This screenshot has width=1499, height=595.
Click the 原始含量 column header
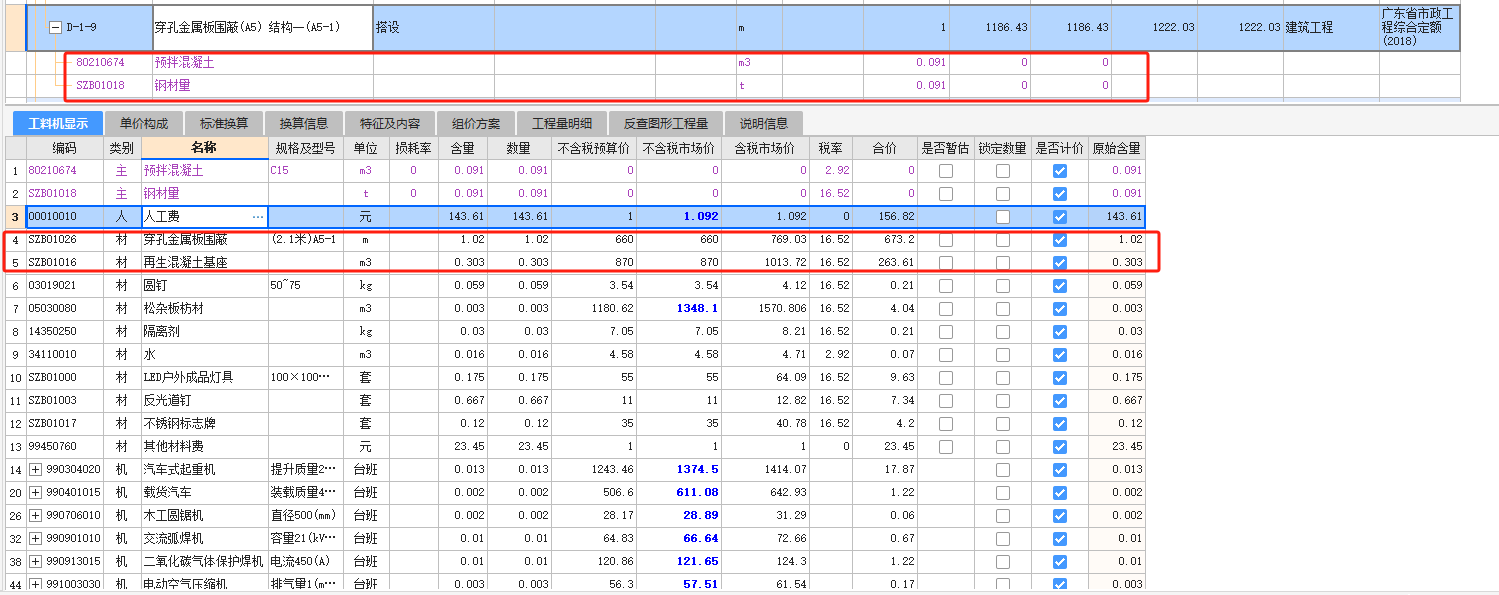pos(1116,148)
